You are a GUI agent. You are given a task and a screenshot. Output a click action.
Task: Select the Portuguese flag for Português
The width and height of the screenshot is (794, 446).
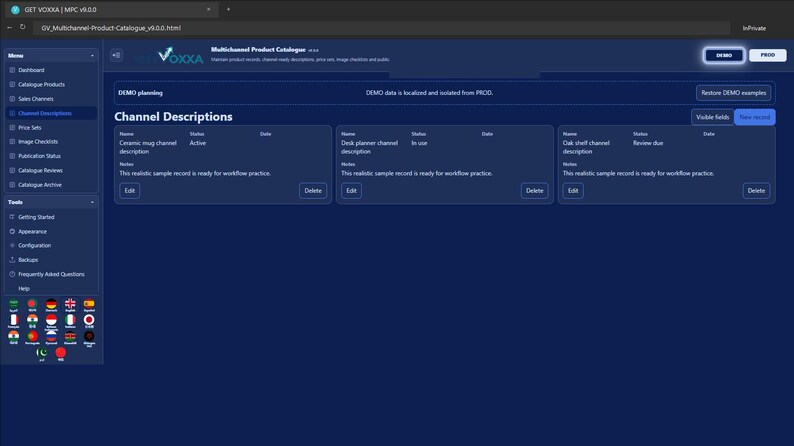(32, 338)
